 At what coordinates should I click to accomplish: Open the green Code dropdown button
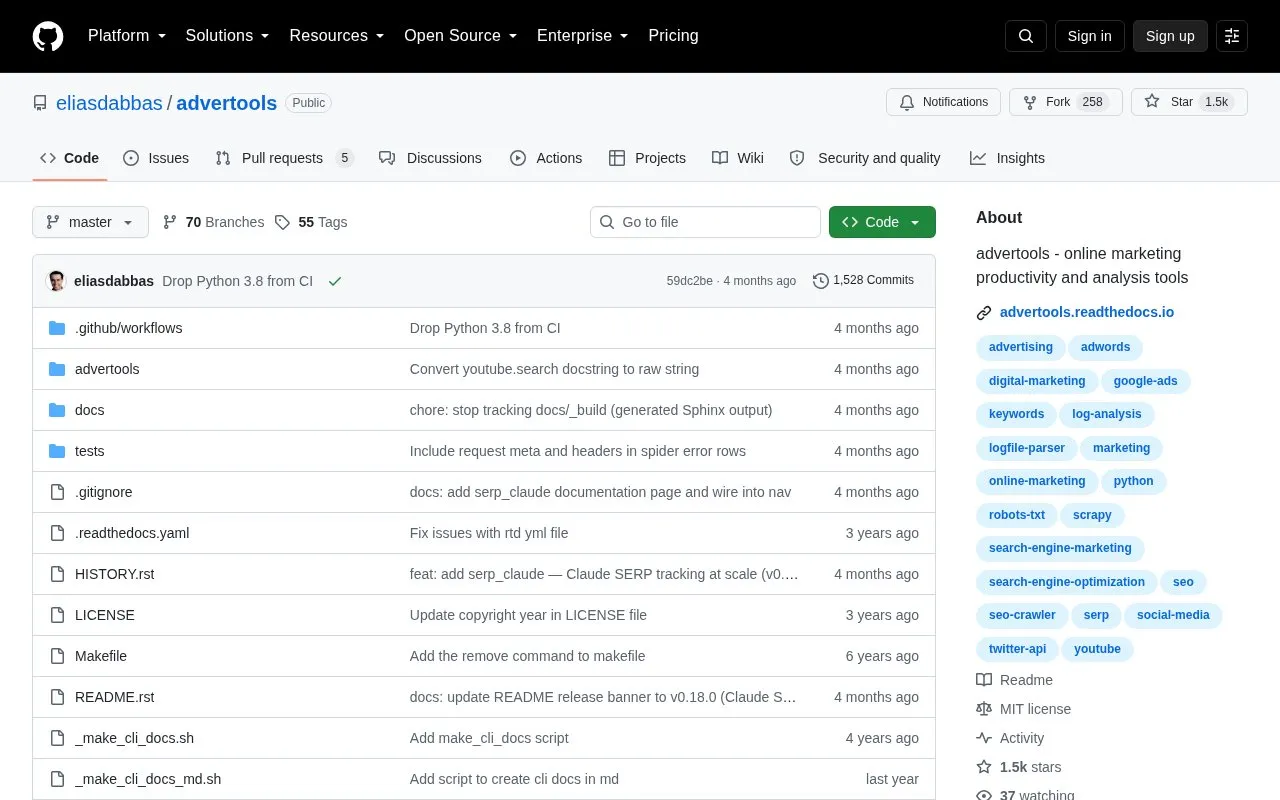[x=882, y=222]
